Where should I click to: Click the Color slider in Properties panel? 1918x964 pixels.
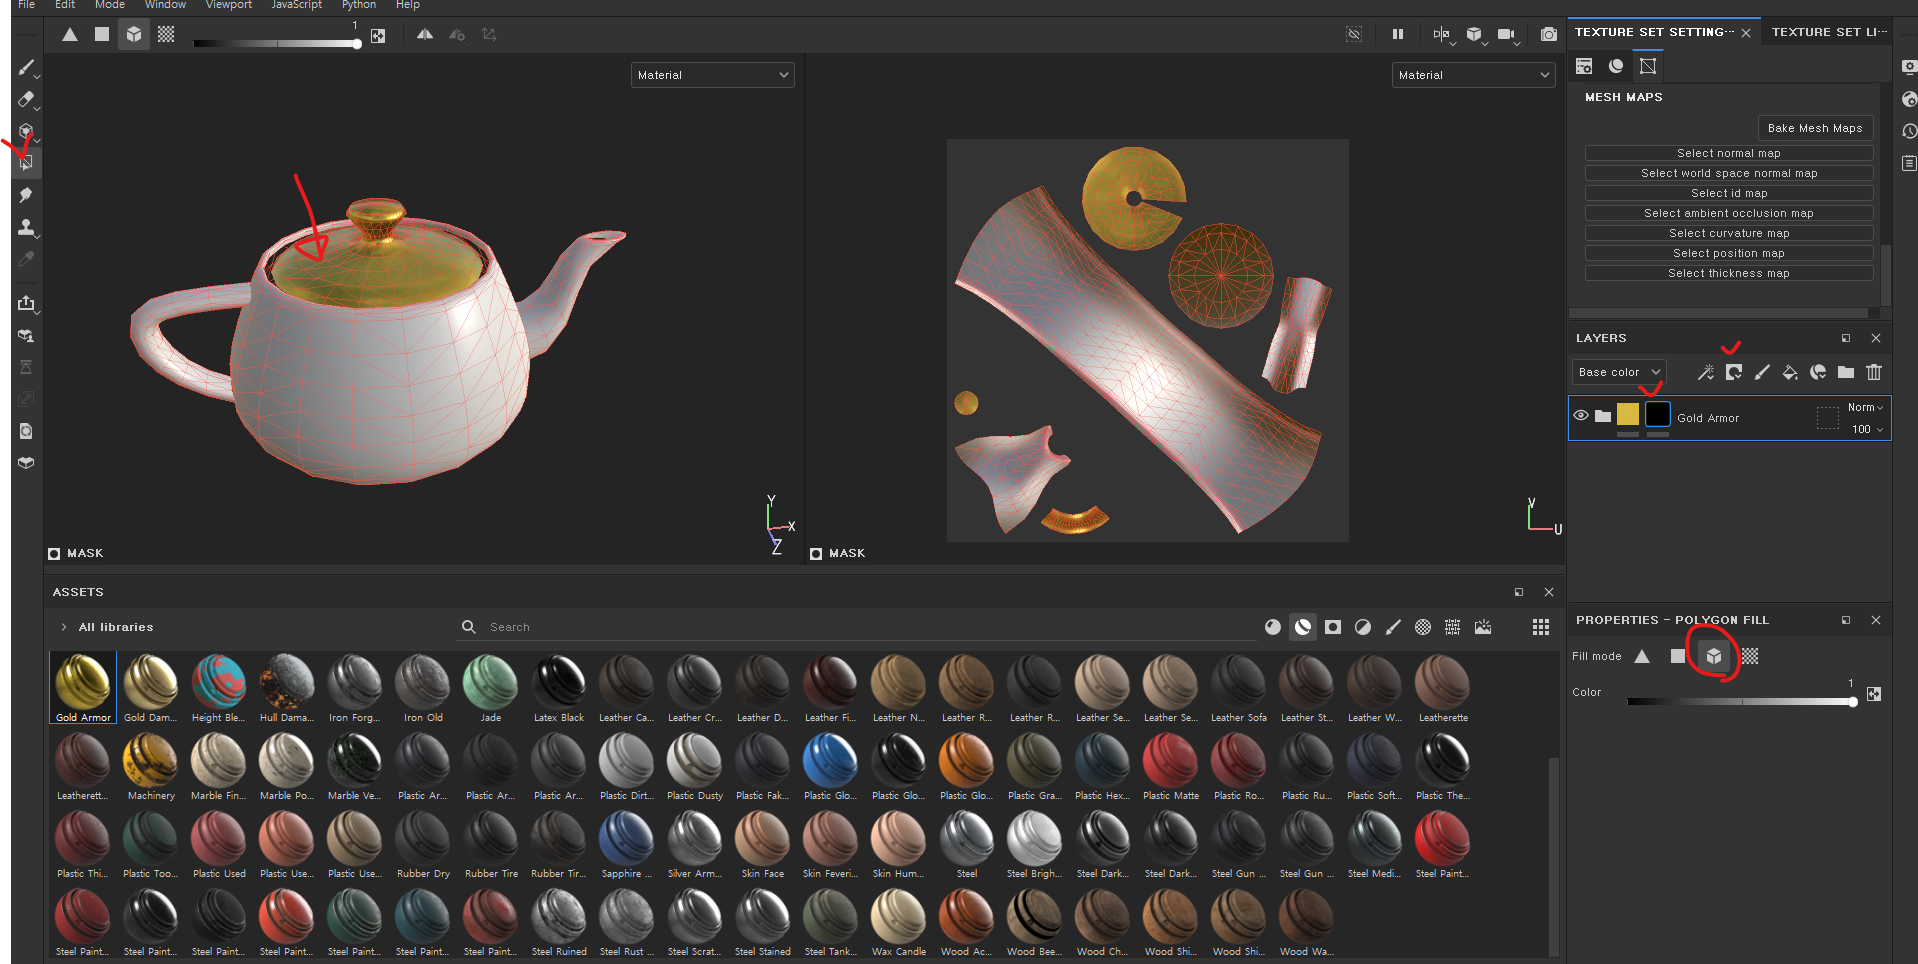[x=1740, y=702]
